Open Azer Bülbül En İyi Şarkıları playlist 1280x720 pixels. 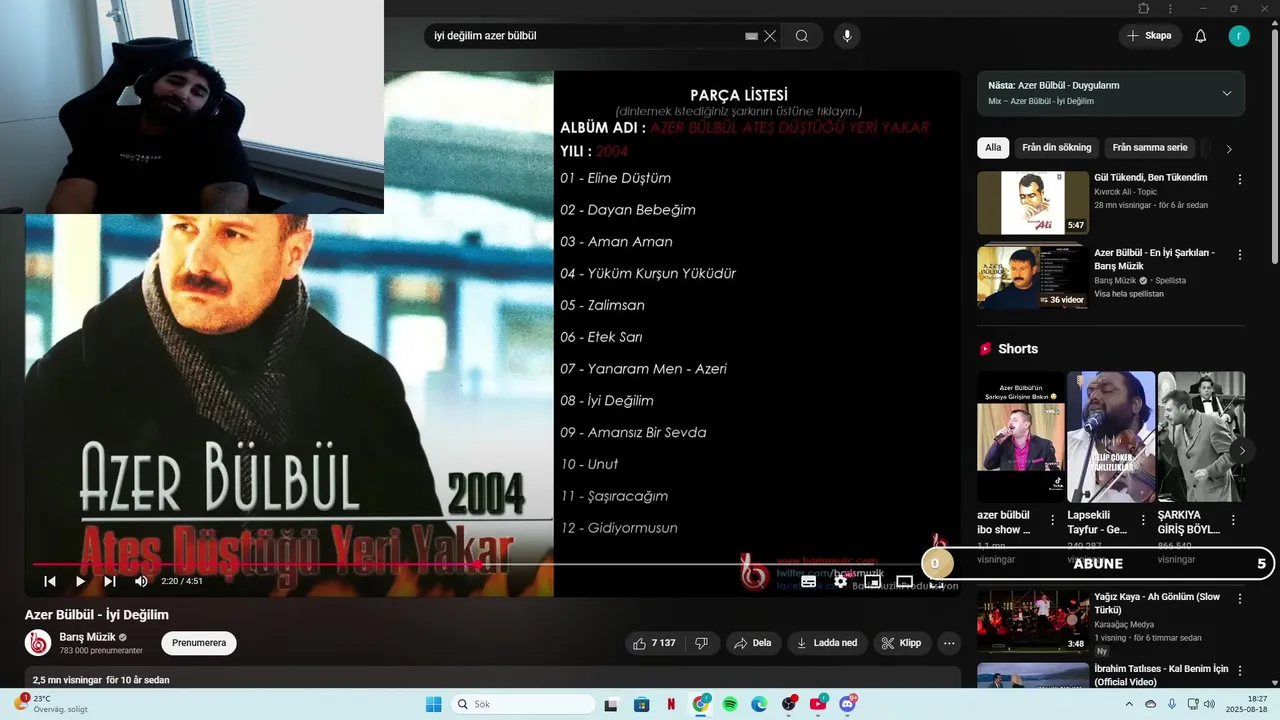(x=1033, y=277)
